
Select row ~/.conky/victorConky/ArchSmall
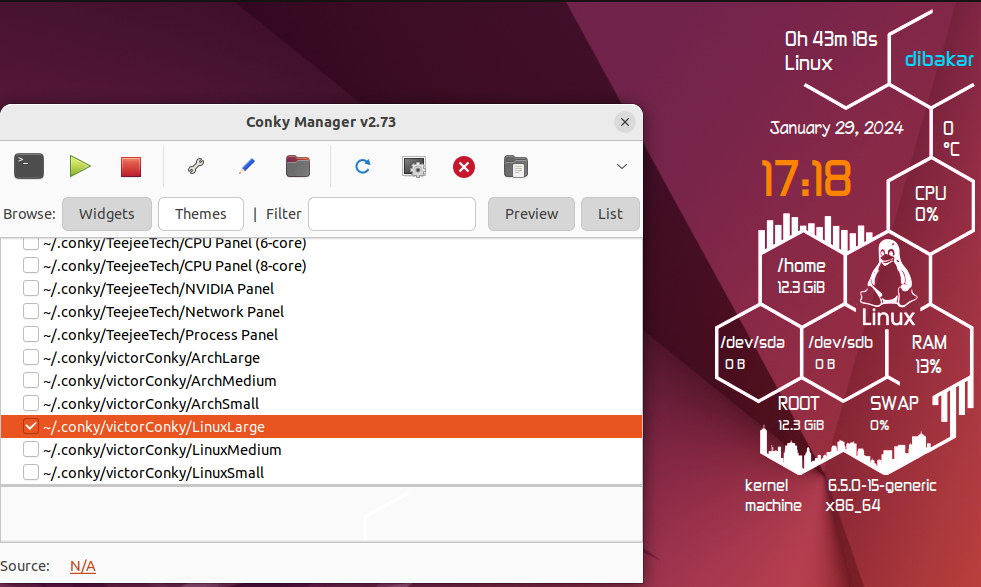[322, 404]
